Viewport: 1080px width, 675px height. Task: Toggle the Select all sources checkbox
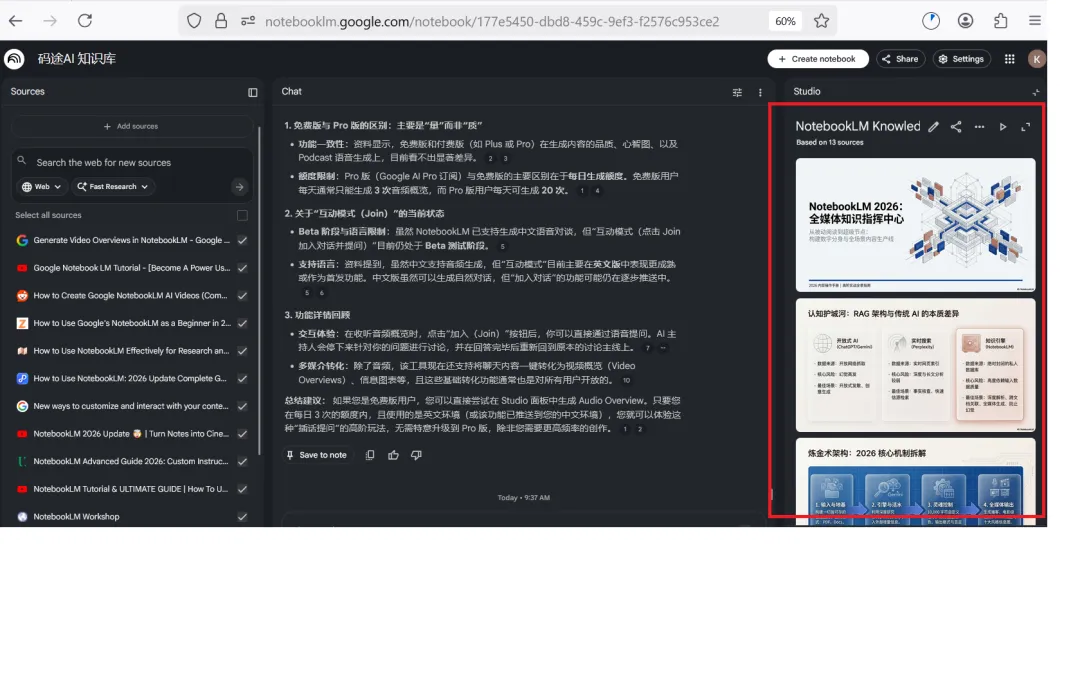242,216
